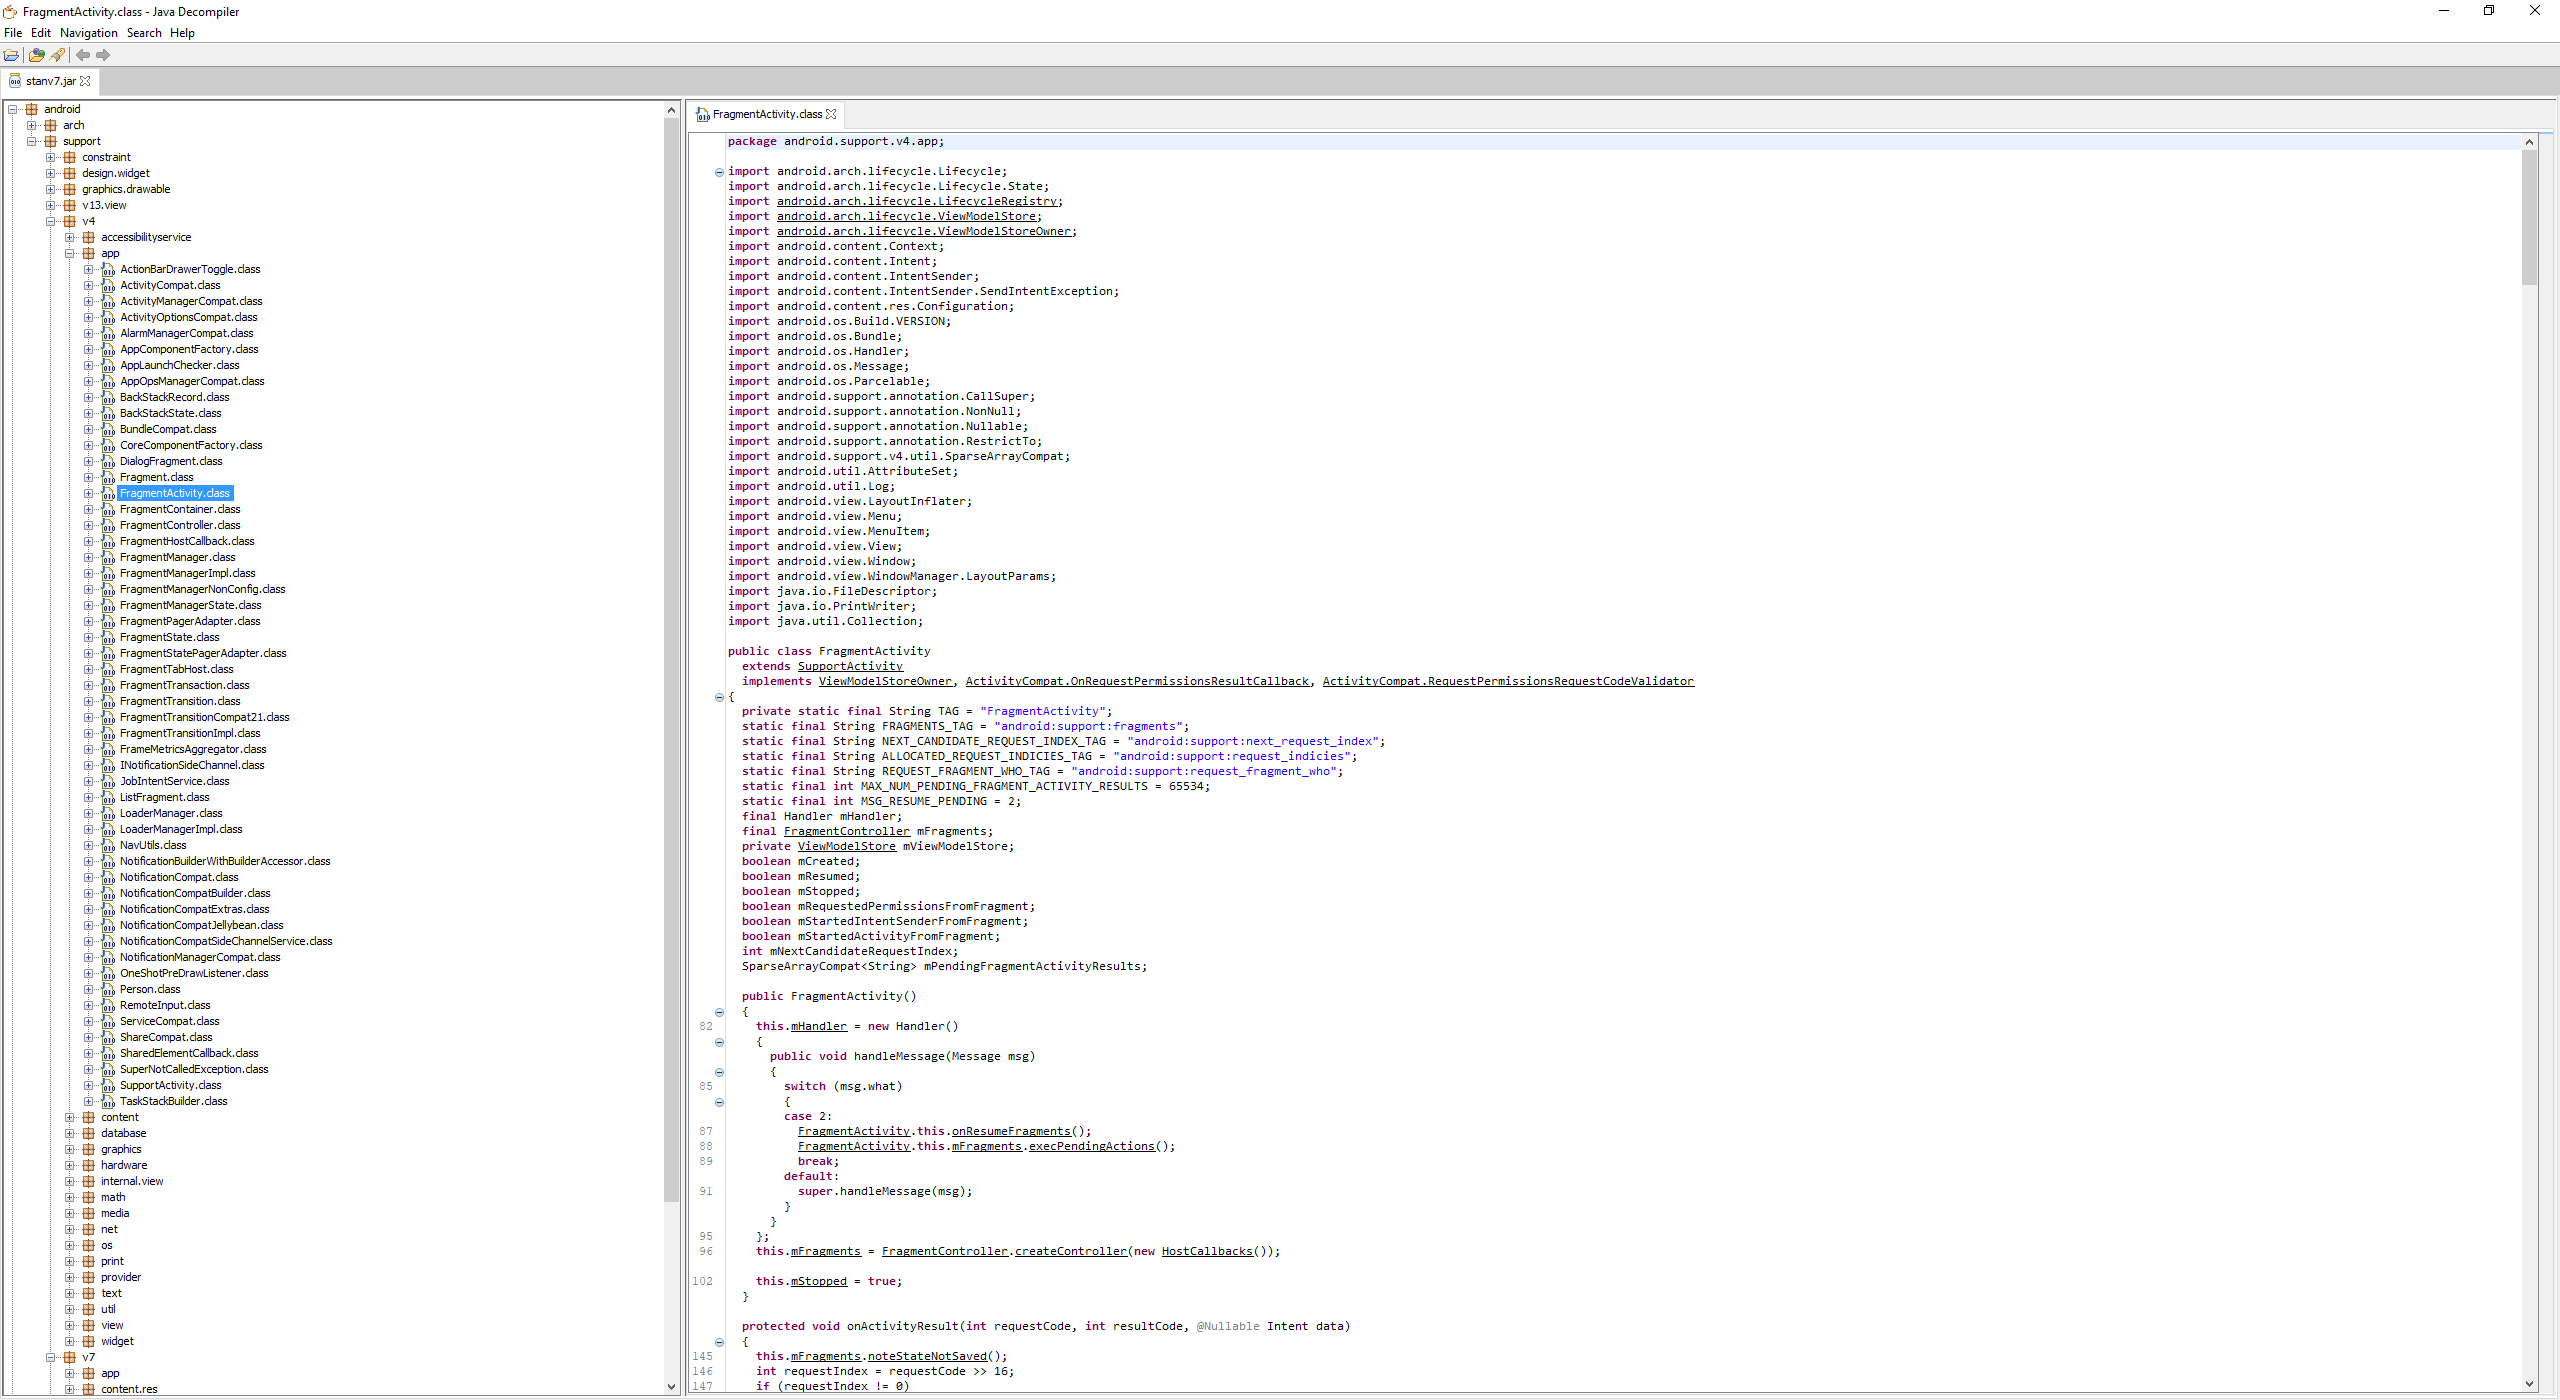The height and width of the screenshot is (1400, 2560).
Task: Click the Forward arrow toolbar icon
Action: [103, 55]
